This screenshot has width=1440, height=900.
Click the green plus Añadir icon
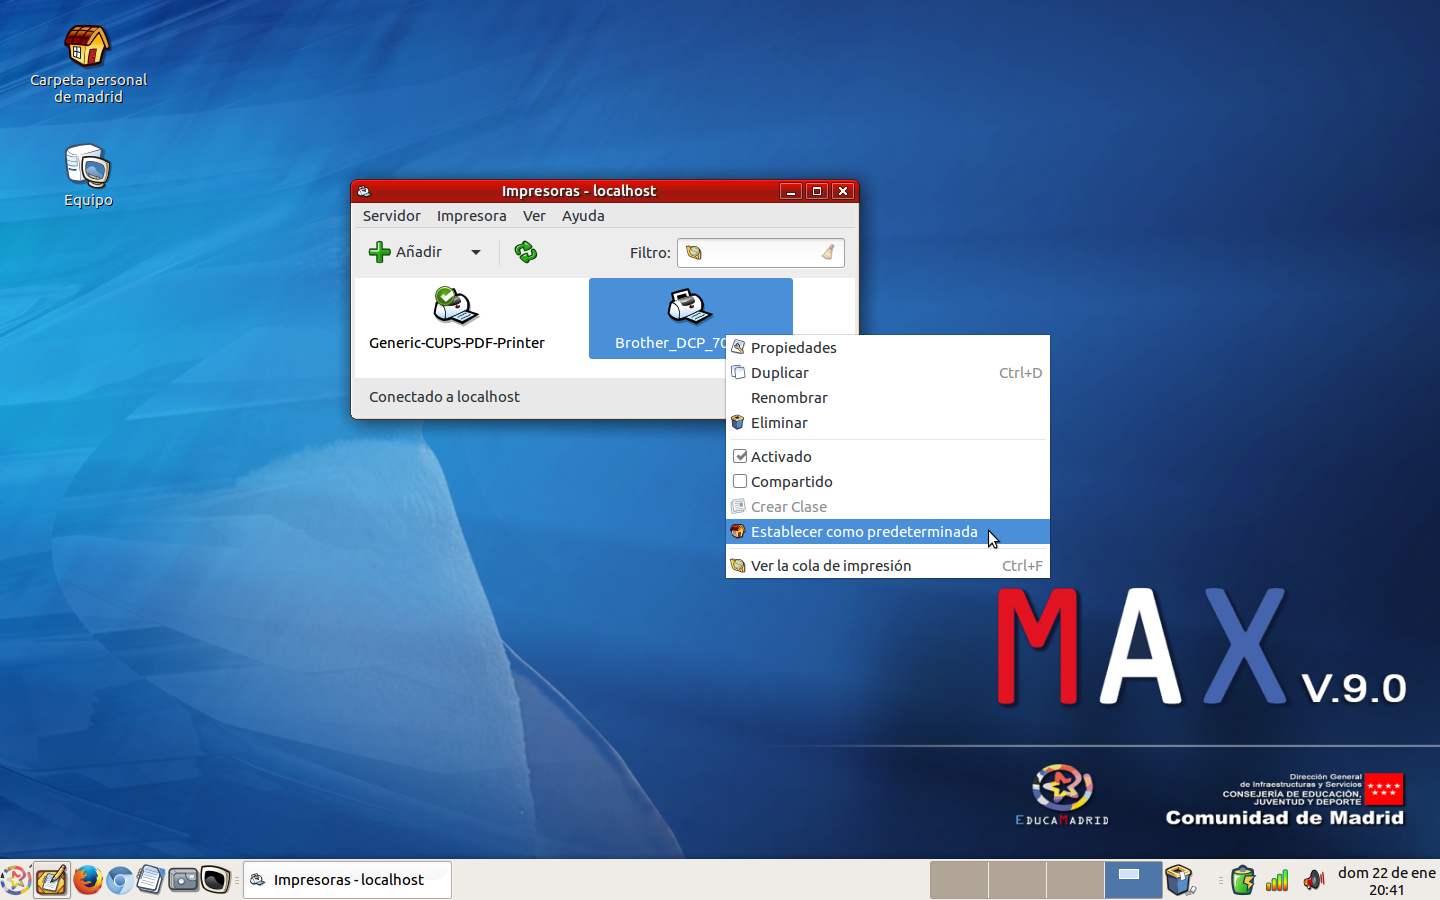(x=380, y=252)
